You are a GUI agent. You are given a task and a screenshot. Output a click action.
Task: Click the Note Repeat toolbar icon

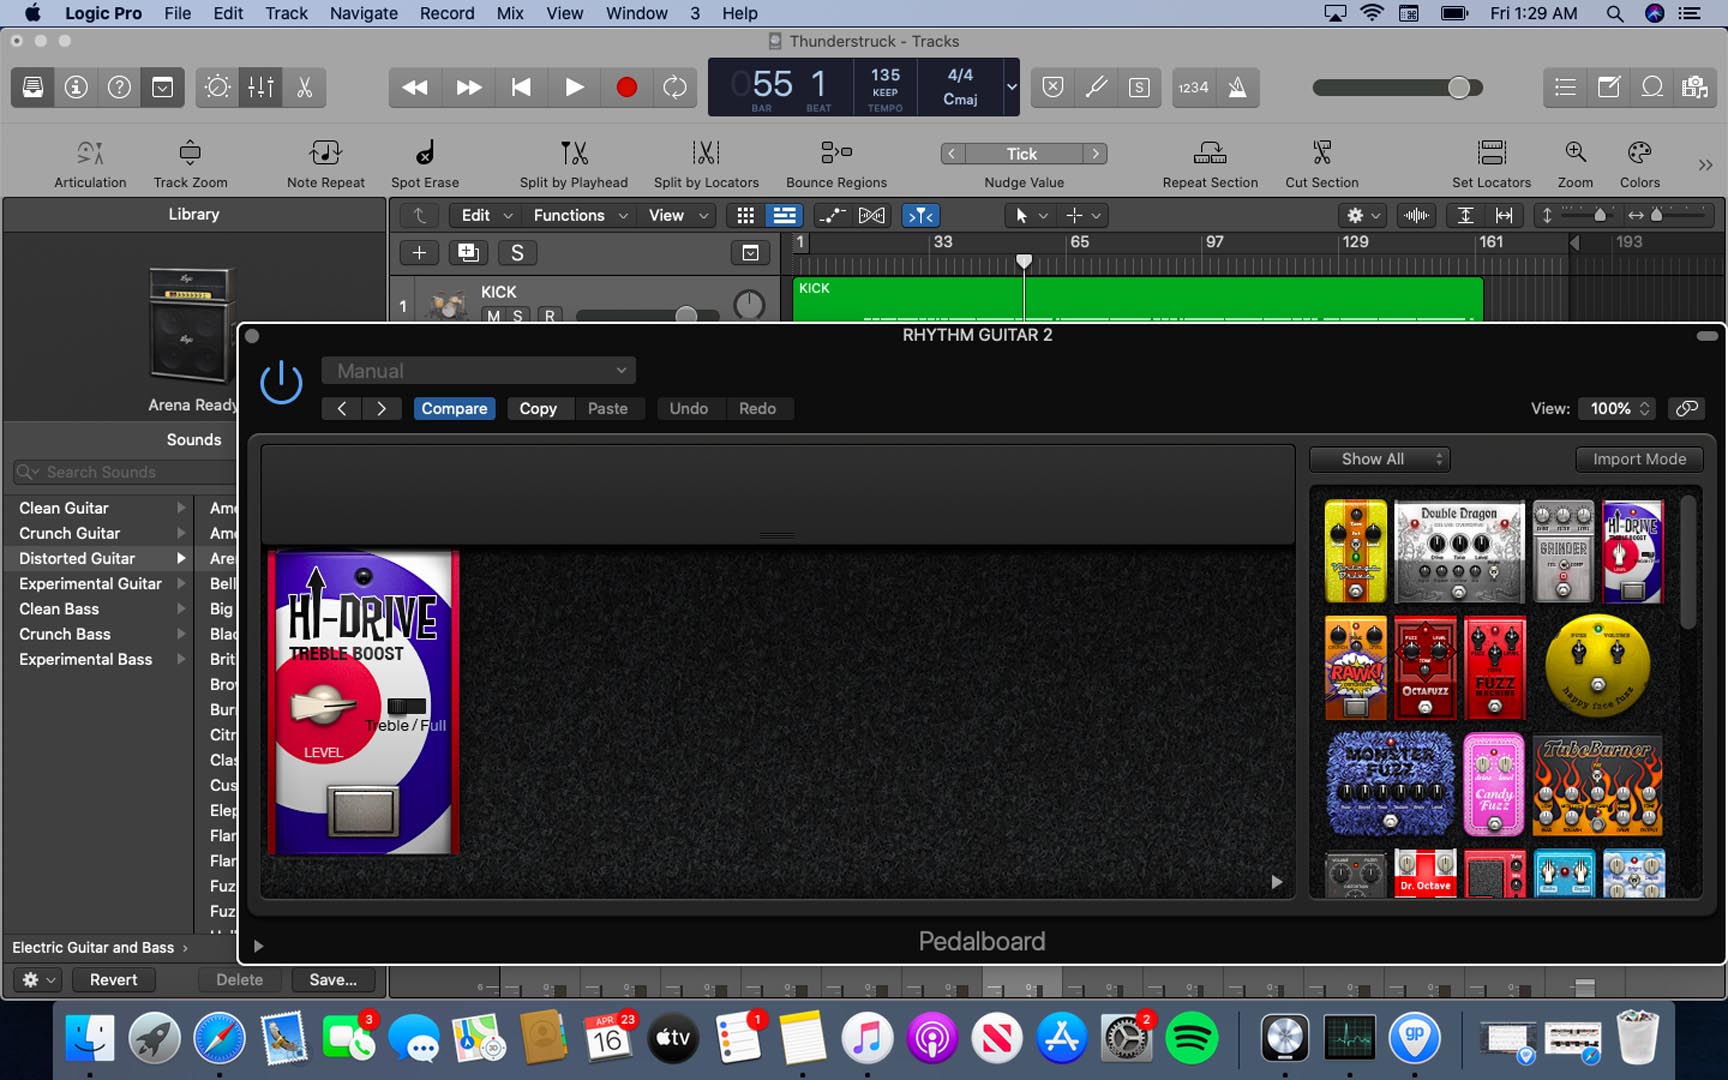326,153
